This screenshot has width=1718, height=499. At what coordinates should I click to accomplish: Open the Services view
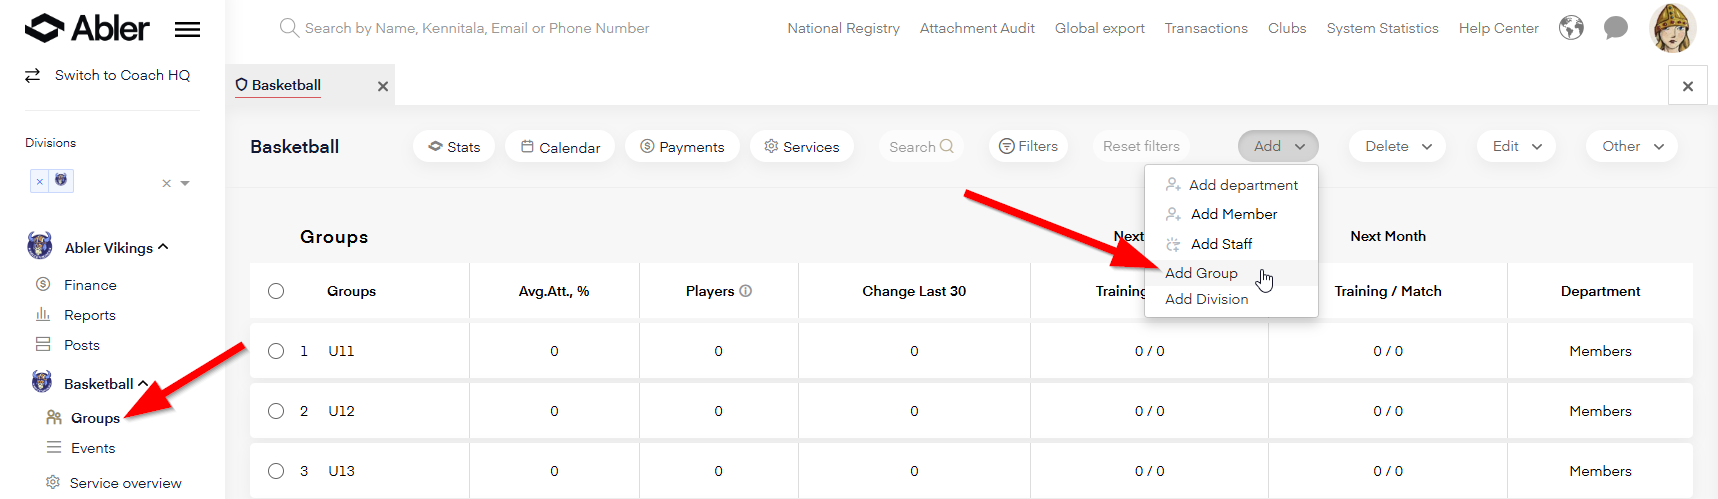pyautogui.click(x=802, y=146)
